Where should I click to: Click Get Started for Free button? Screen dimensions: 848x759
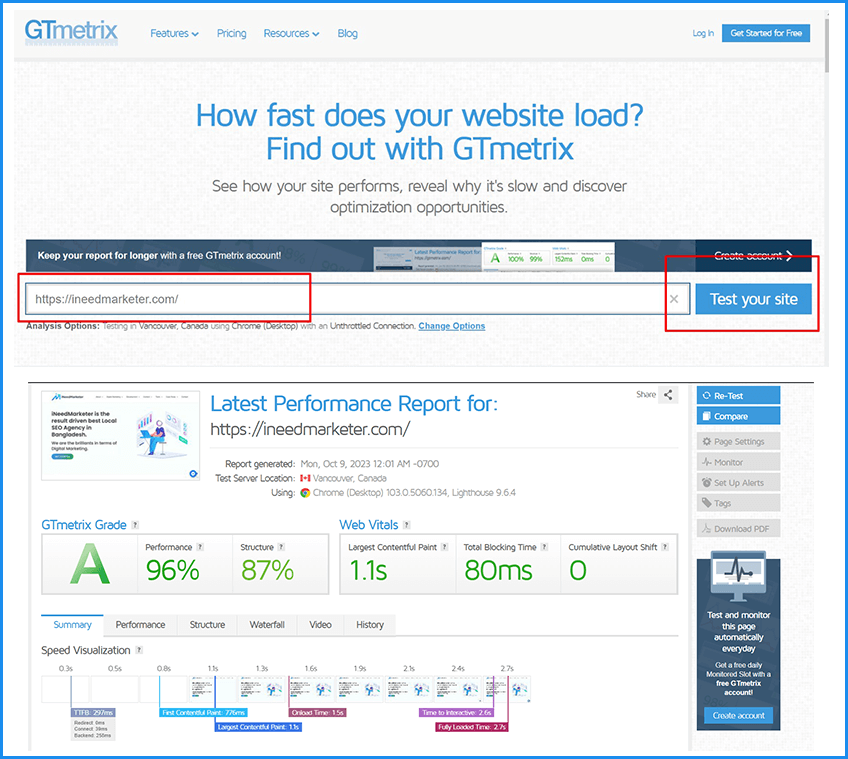[x=766, y=33]
